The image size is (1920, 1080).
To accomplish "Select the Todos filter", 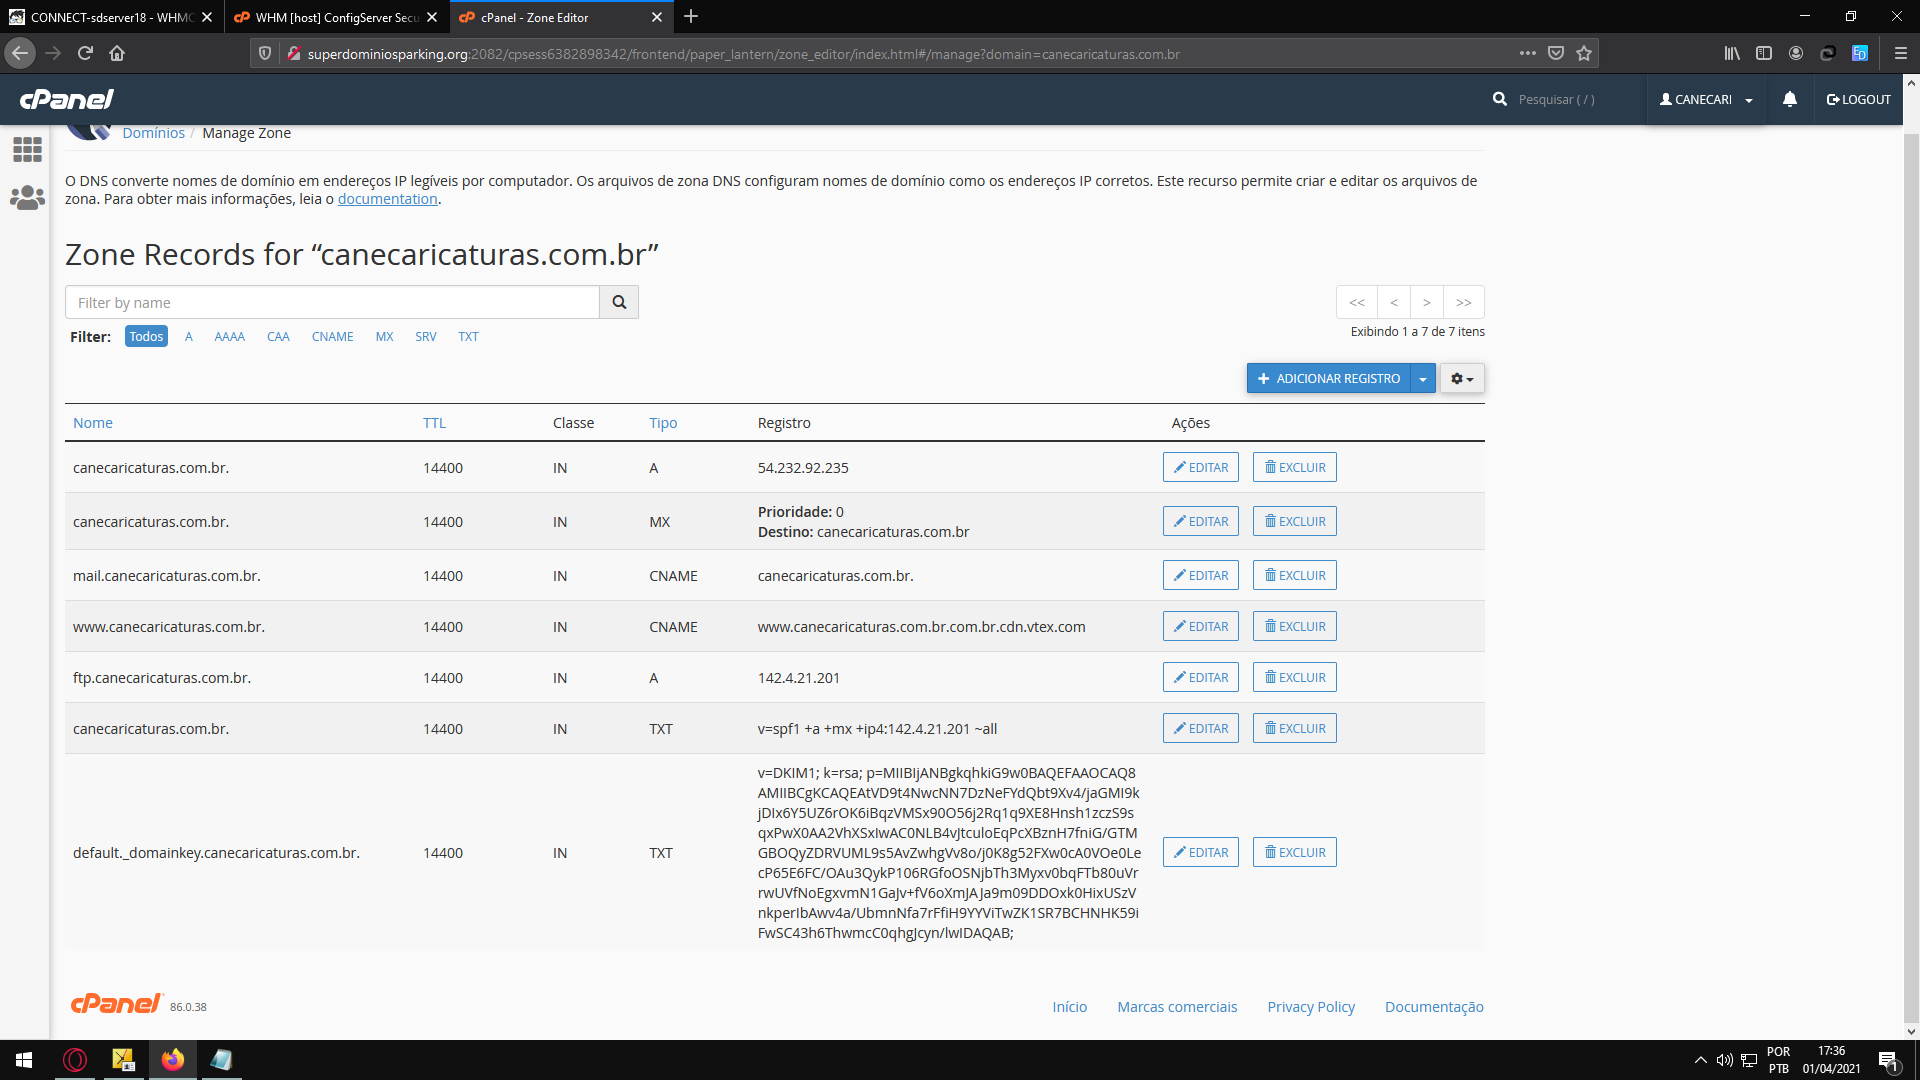I will tap(146, 337).
